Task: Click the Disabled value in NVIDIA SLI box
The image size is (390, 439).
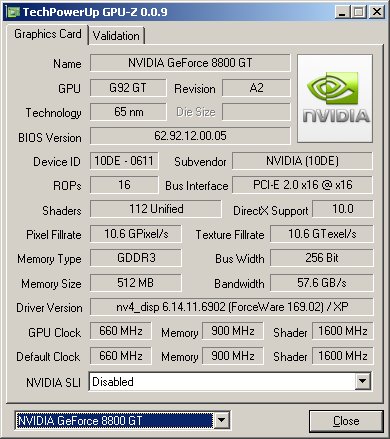Action: [x=113, y=382]
